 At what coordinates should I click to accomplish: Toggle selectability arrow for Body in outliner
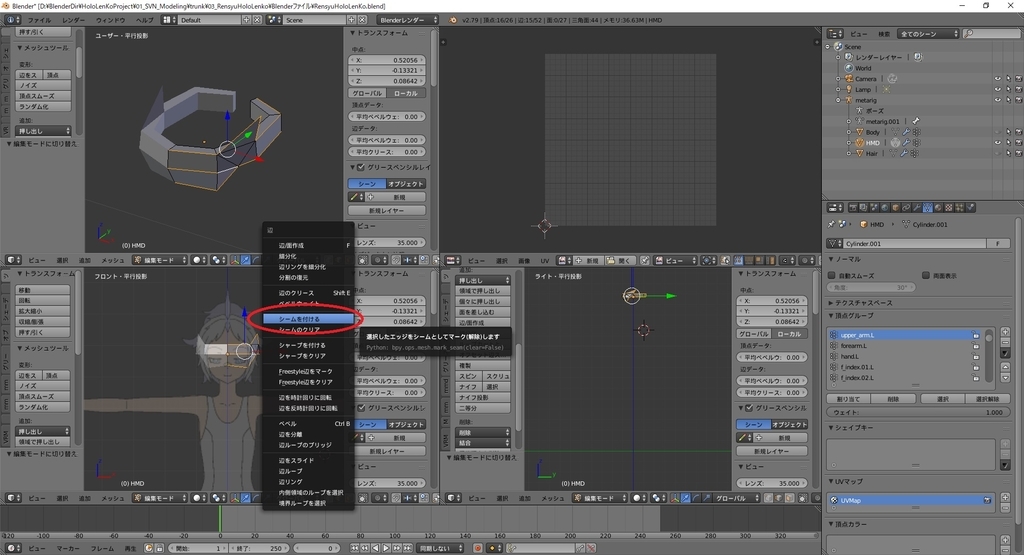(1008, 132)
